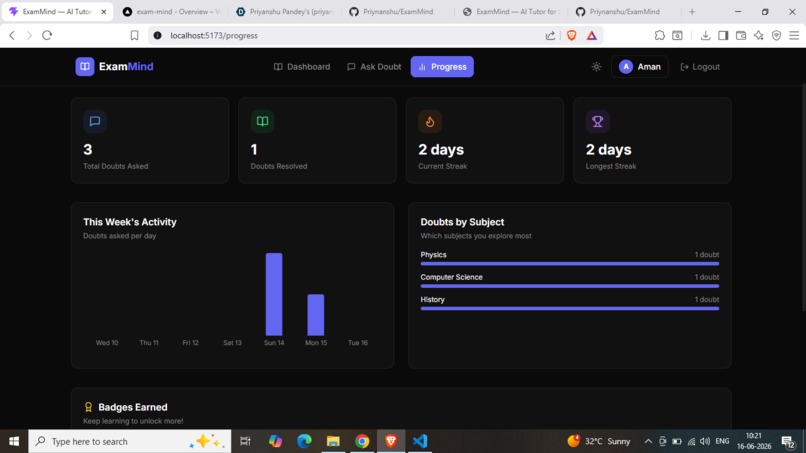Click the Badges Earned ribbon icon

point(88,407)
